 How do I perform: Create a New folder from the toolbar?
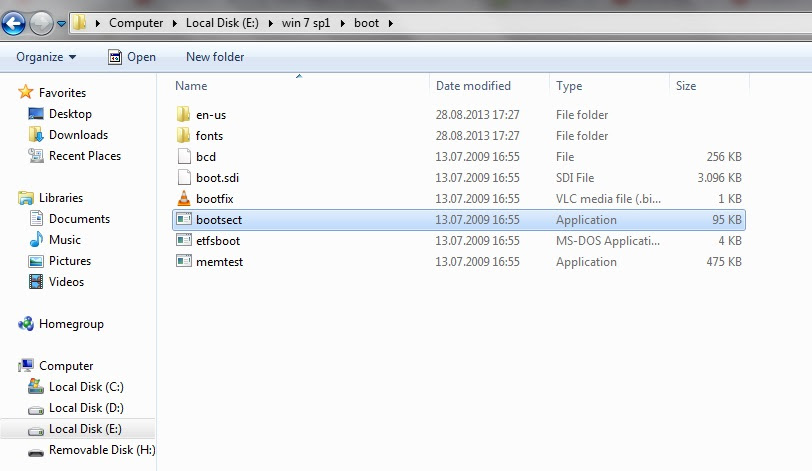tap(215, 57)
